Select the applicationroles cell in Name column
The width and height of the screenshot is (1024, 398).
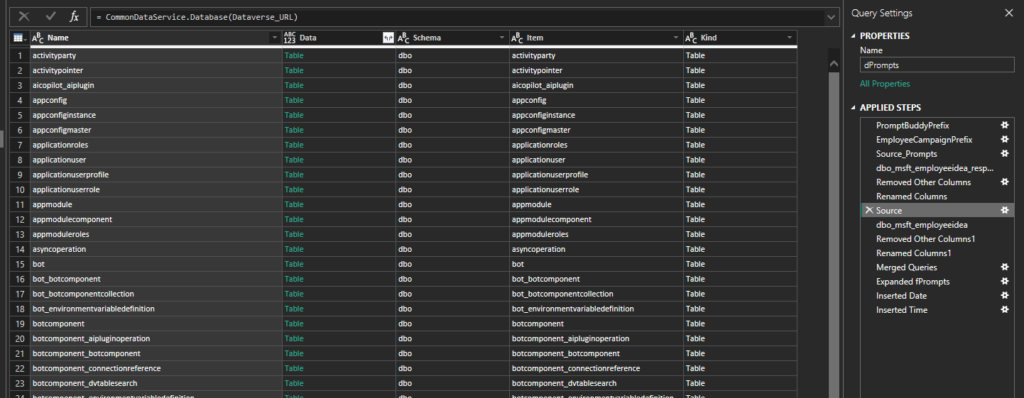tap(156, 145)
